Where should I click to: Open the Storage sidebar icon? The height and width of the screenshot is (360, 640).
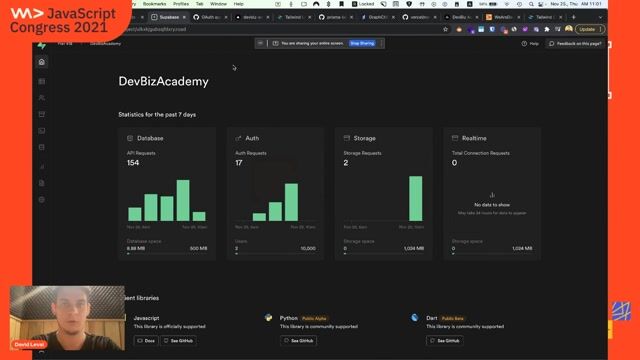(42, 114)
